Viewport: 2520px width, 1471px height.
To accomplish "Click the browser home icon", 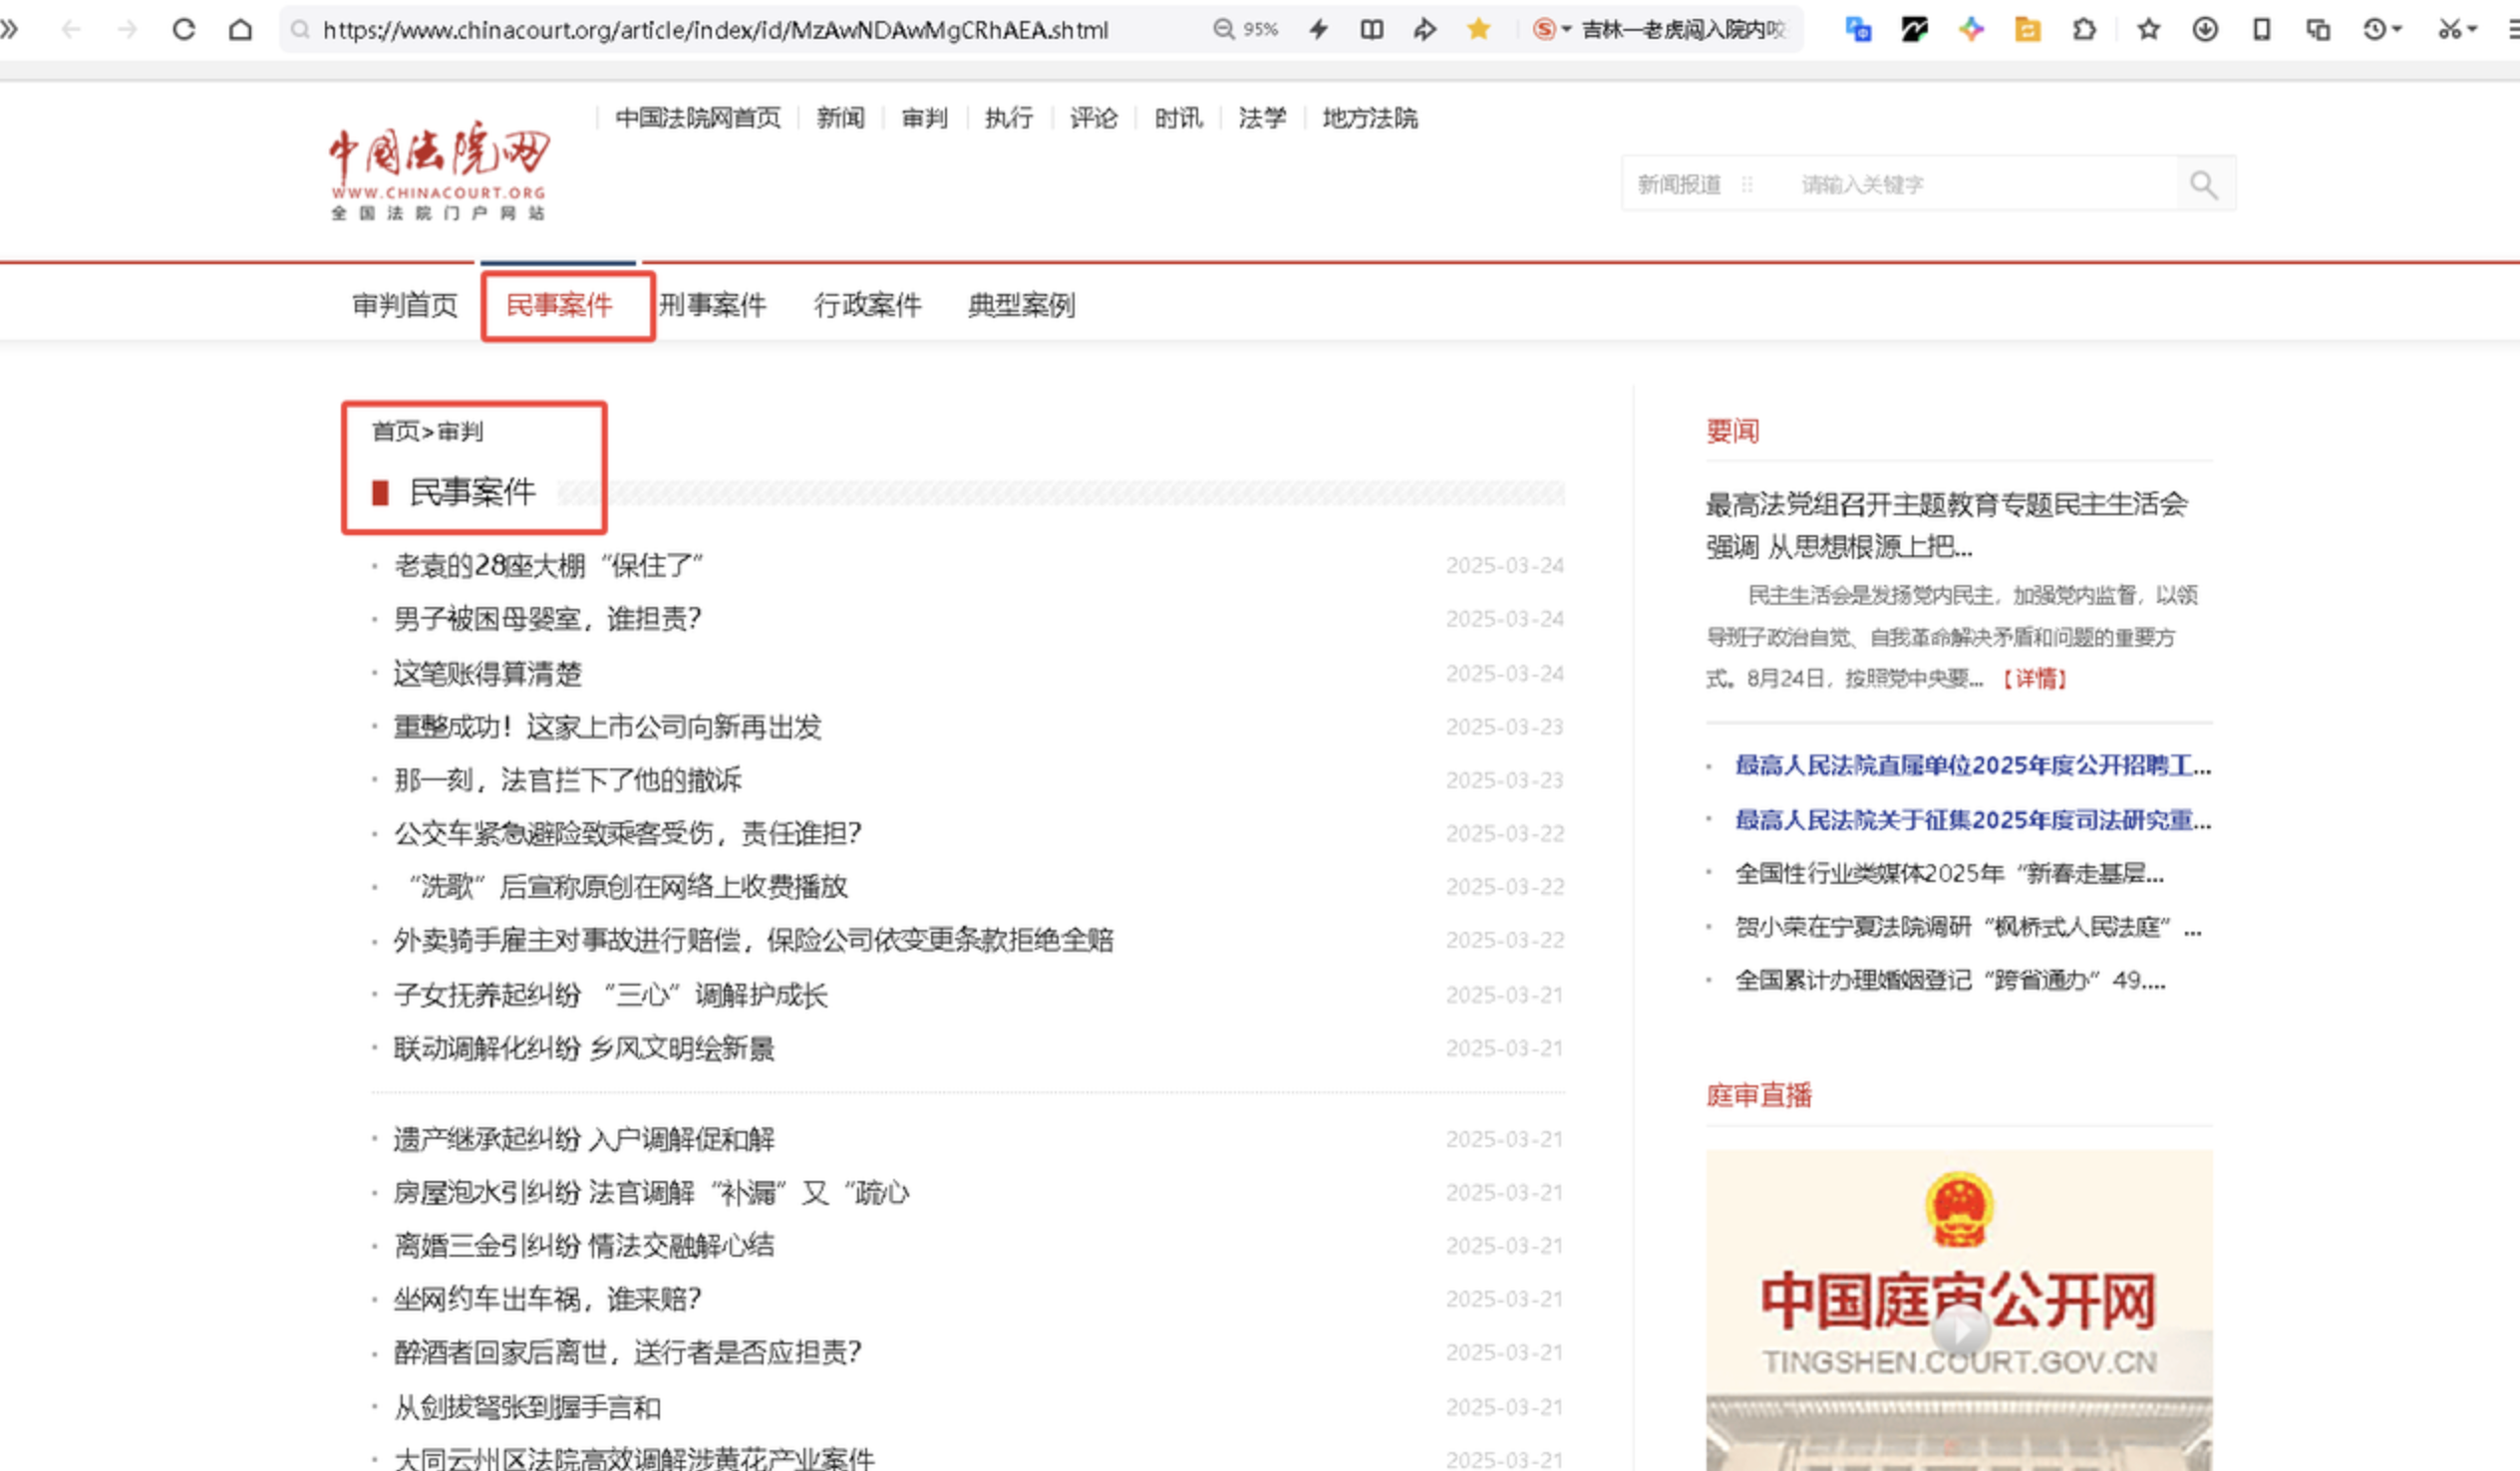I will point(240,29).
